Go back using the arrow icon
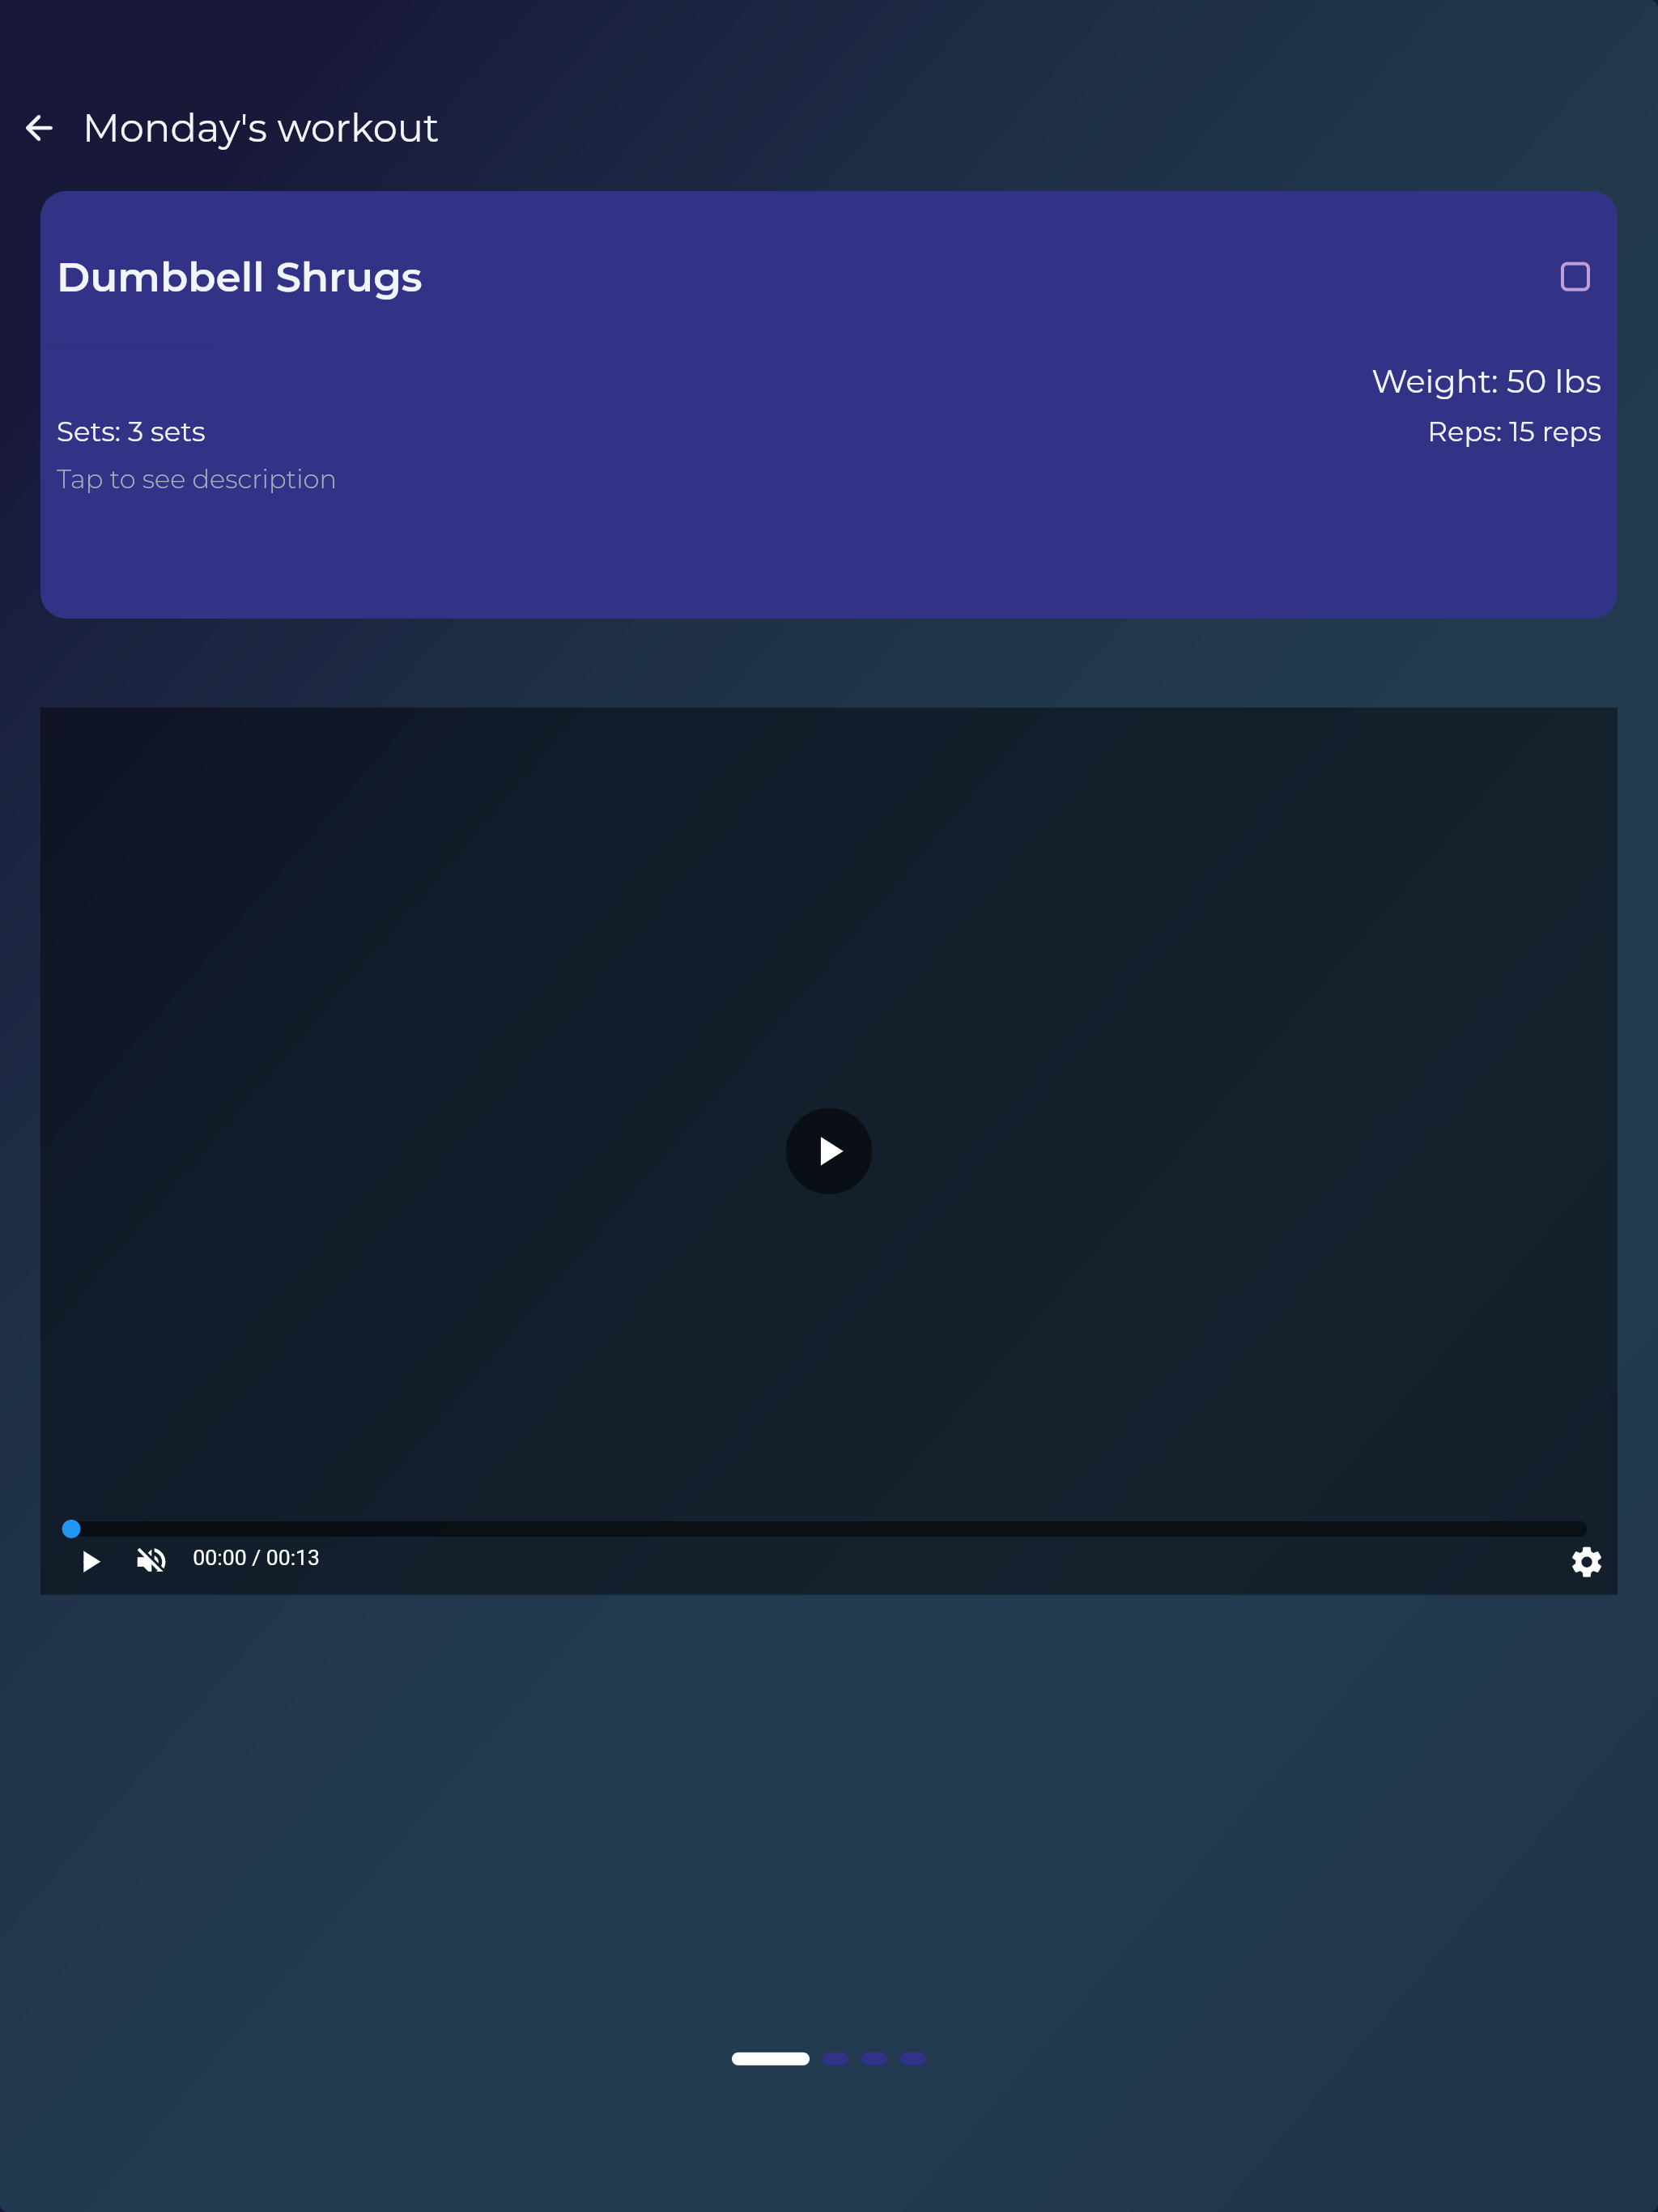This screenshot has width=1658, height=2212. tap(39, 128)
